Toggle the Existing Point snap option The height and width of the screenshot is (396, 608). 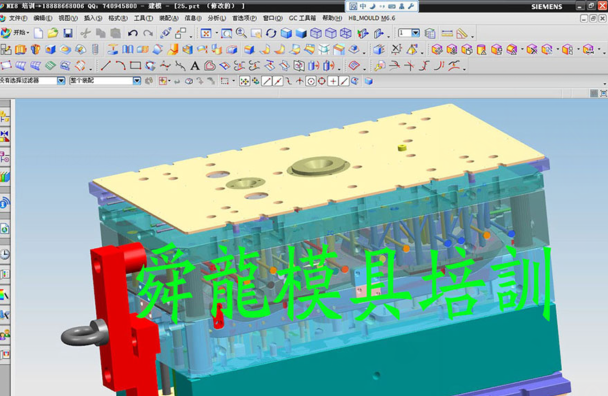[333, 81]
